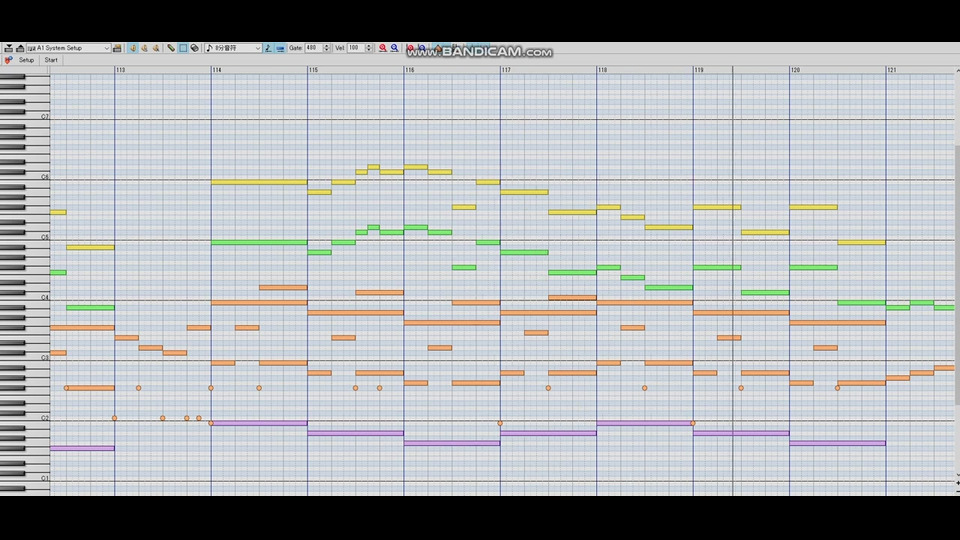Select the third hand tool icon
This screenshot has width=960, height=540.
[x=156, y=48]
